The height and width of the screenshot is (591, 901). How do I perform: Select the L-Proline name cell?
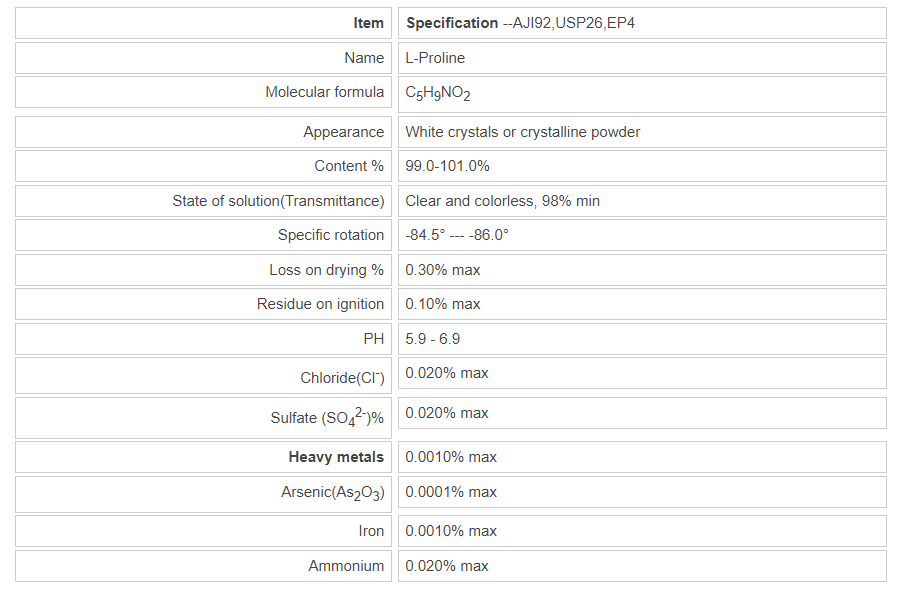tap(435, 58)
